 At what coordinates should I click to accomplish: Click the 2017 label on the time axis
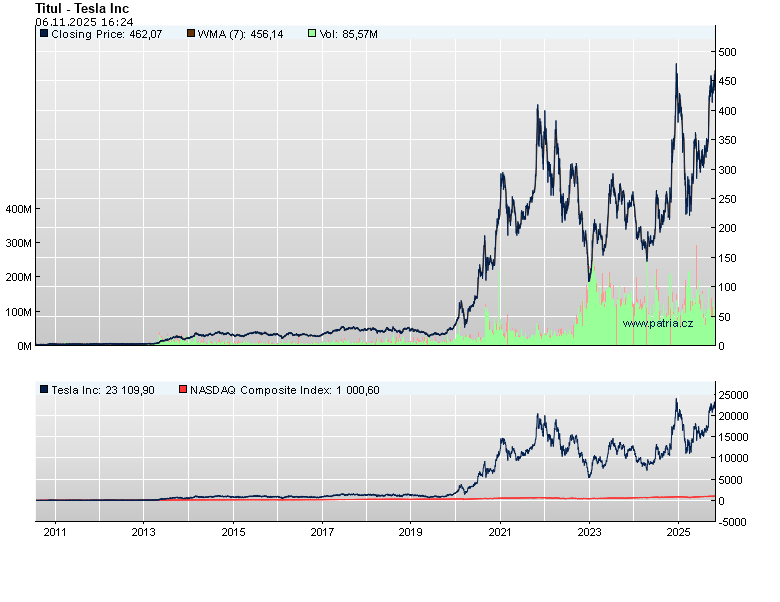[x=322, y=531]
